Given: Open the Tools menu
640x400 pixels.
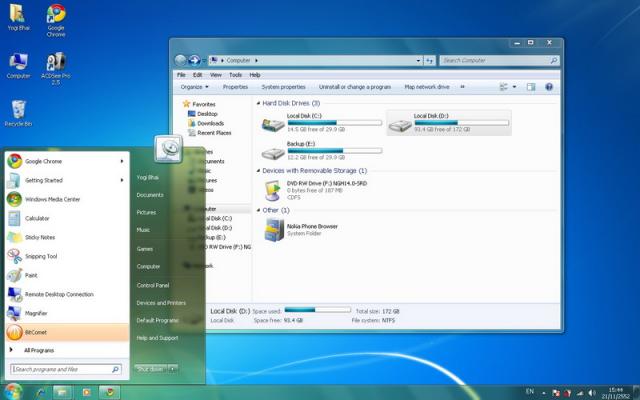Looking at the screenshot, I should 235,75.
